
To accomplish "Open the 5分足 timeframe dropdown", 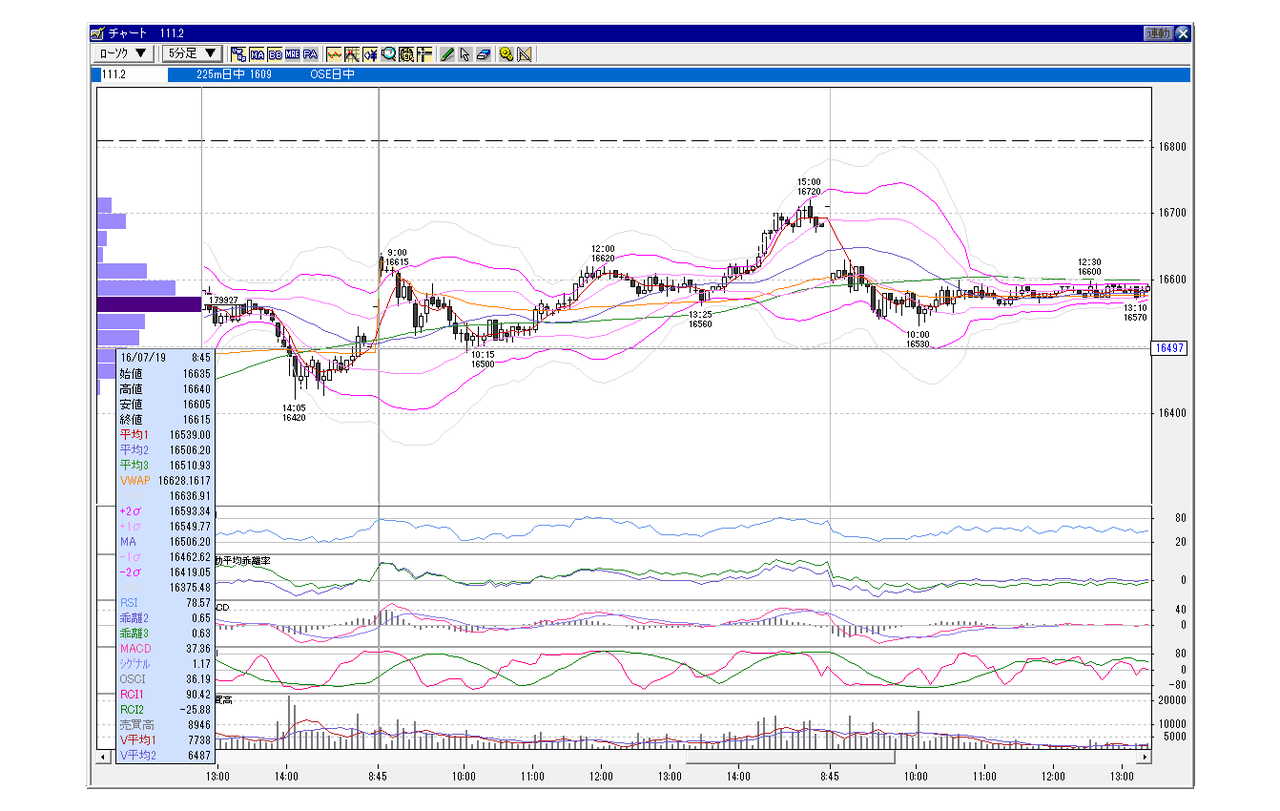I will coord(192,54).
